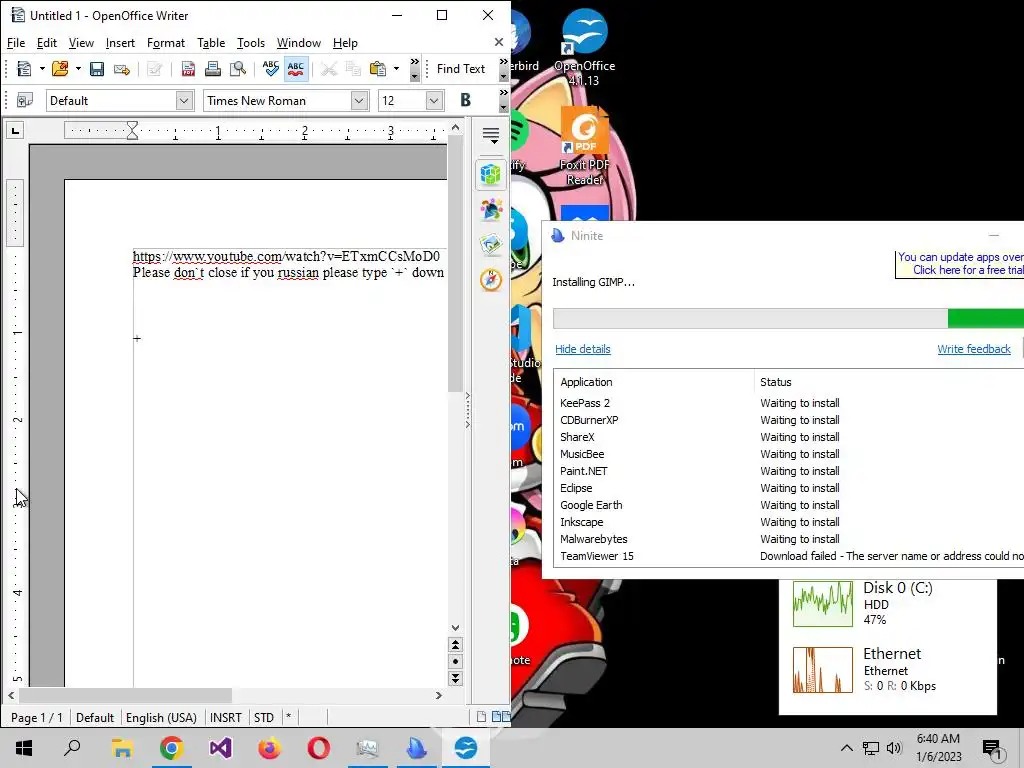The width and height of the screenshot is (1024, 768).
Task: Toggle AutoSpellcheck icon
Action: [296, 69]
